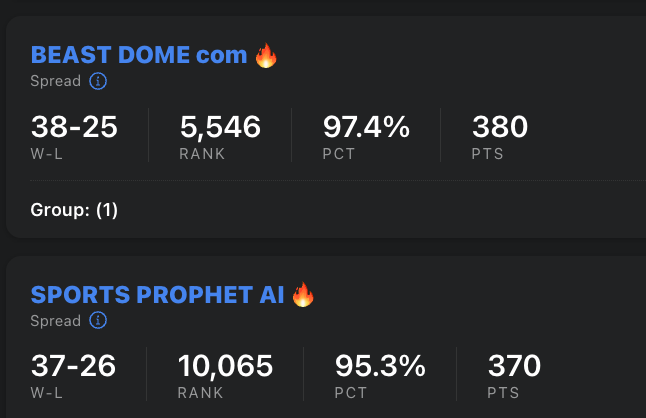Click the fire icon beside SPORTS PROPHET AI
The width and height of the screenshot is (646, 418).
point(303,294)
